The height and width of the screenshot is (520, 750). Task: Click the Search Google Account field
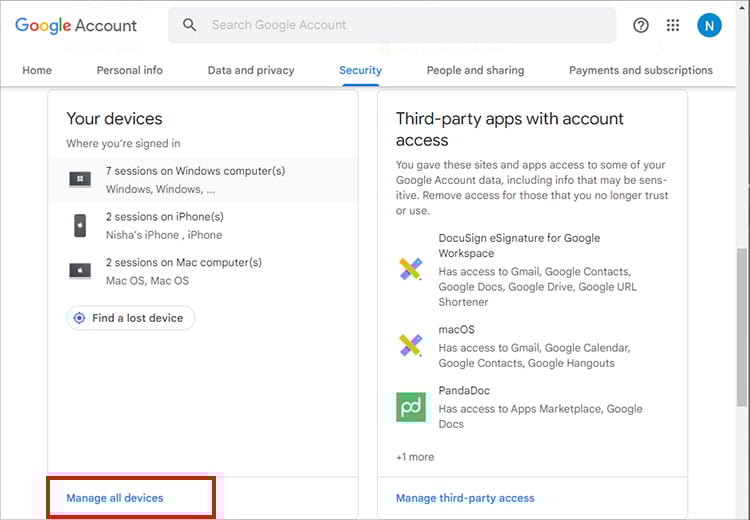[400, 25]
